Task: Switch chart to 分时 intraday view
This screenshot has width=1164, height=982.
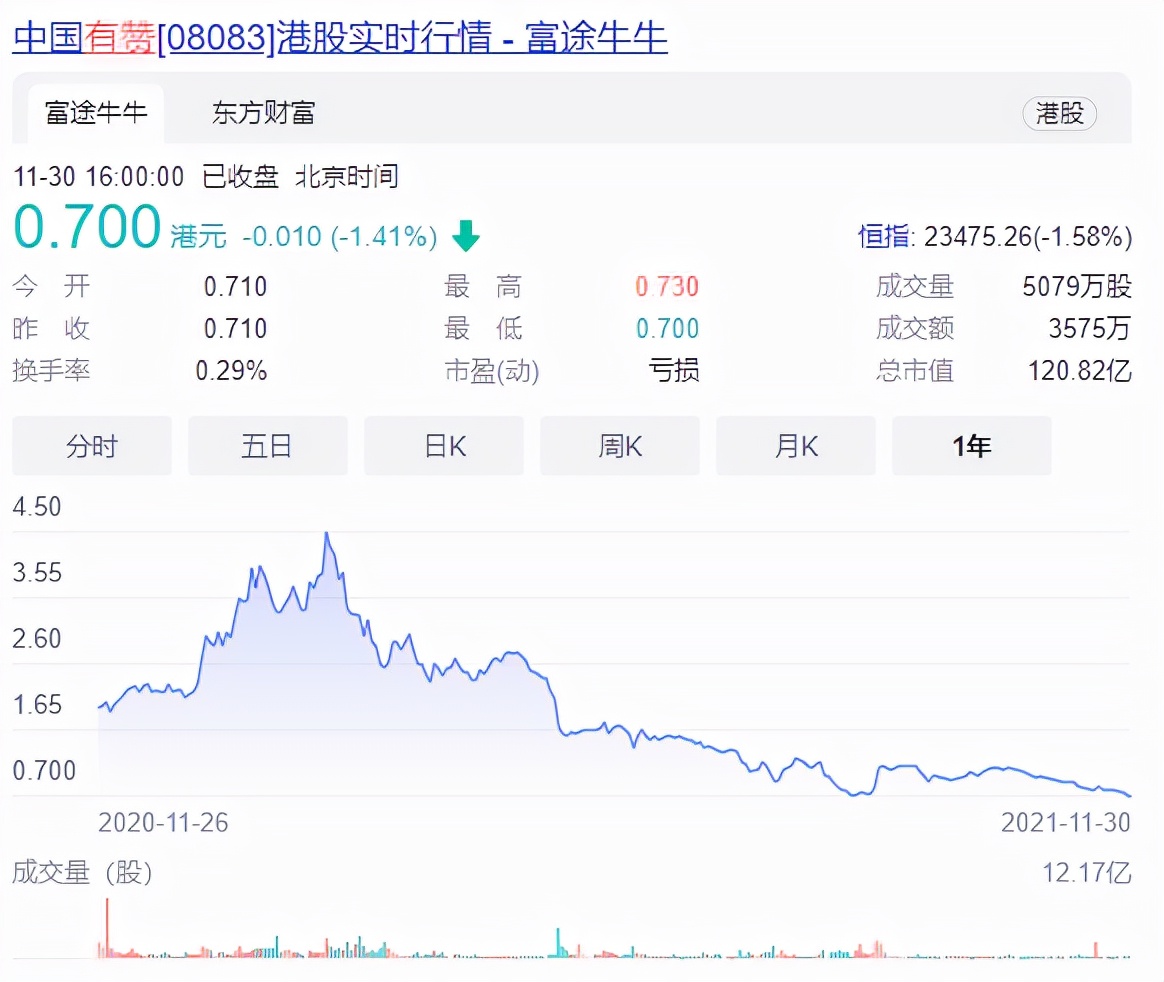Action: click(x=91, y=446)
